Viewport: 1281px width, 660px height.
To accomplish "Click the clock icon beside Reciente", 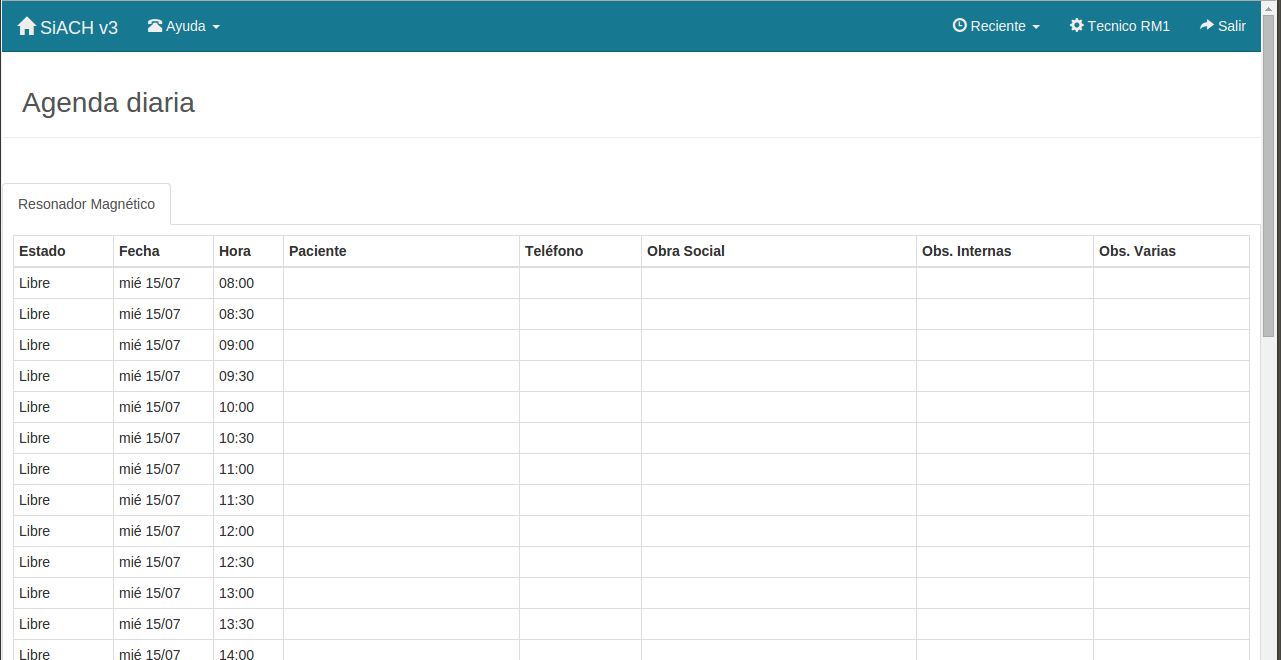I will pyautogui.click(x=960, y=25).
